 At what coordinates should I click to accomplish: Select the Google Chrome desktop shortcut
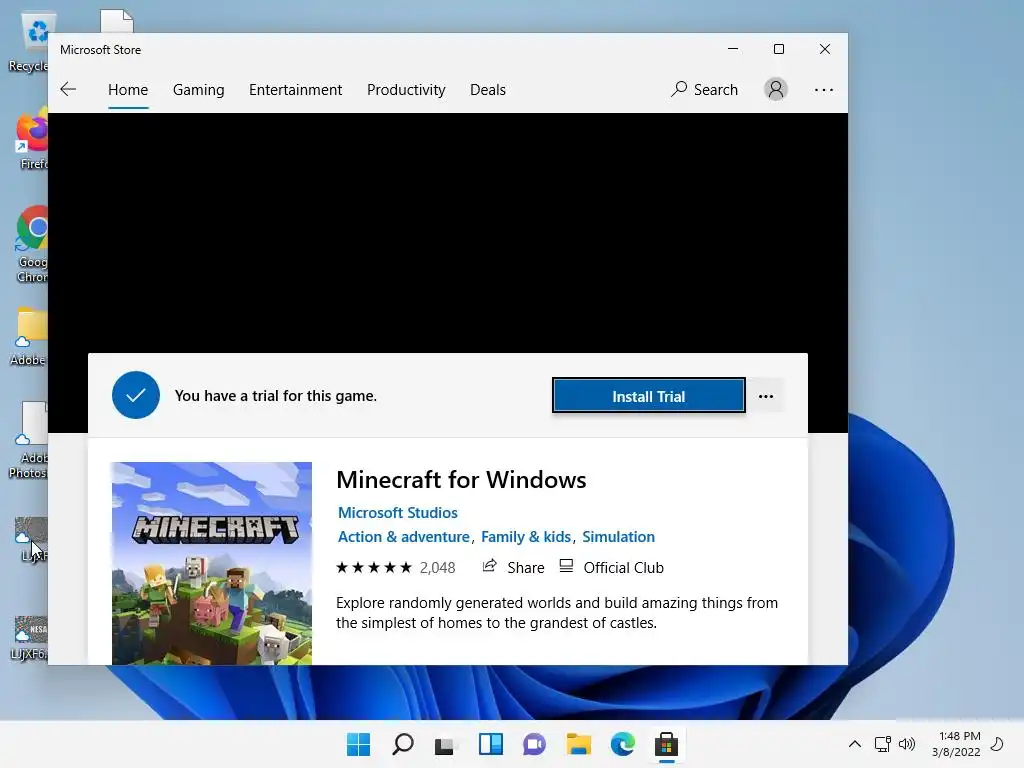pyautogui.click(x=31, y=244)
